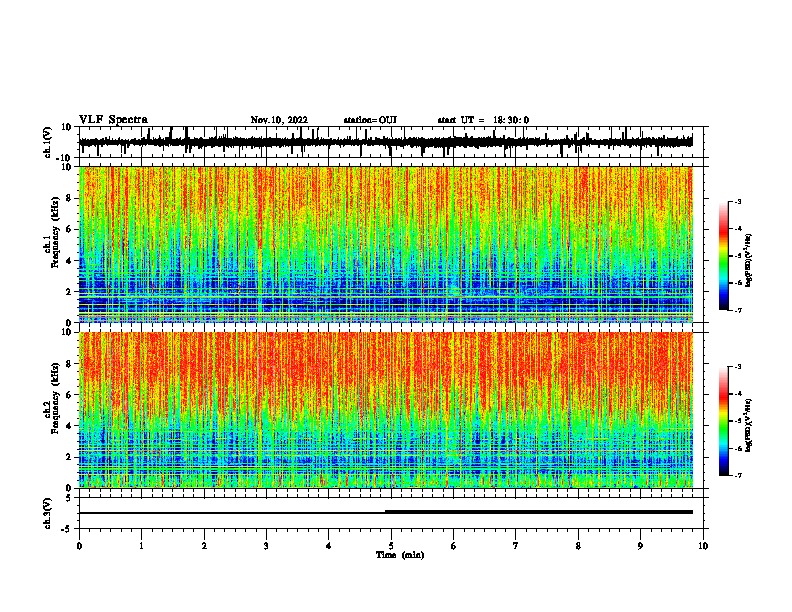Viewport: 792px width, 612px height.
Task: Click the "-5" tick on ch.3(V) axis
Action: (67, 529)
